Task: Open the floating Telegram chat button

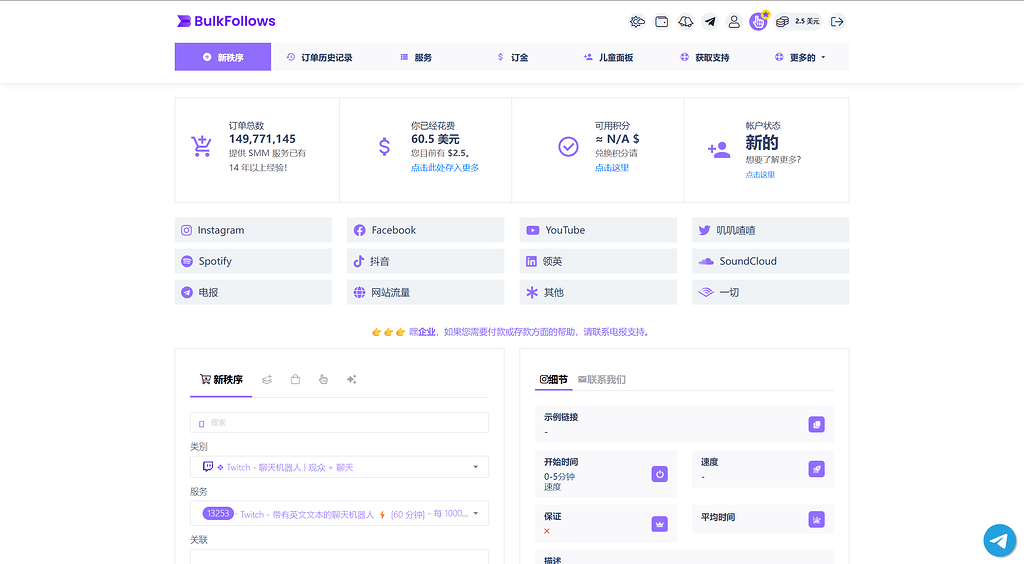Action: (x=1000, y=540)
